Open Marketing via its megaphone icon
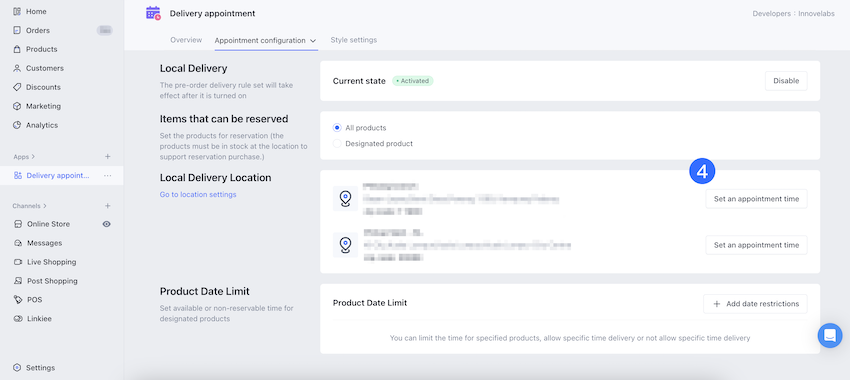The image size is (850, 380). [x=17, y=106]
